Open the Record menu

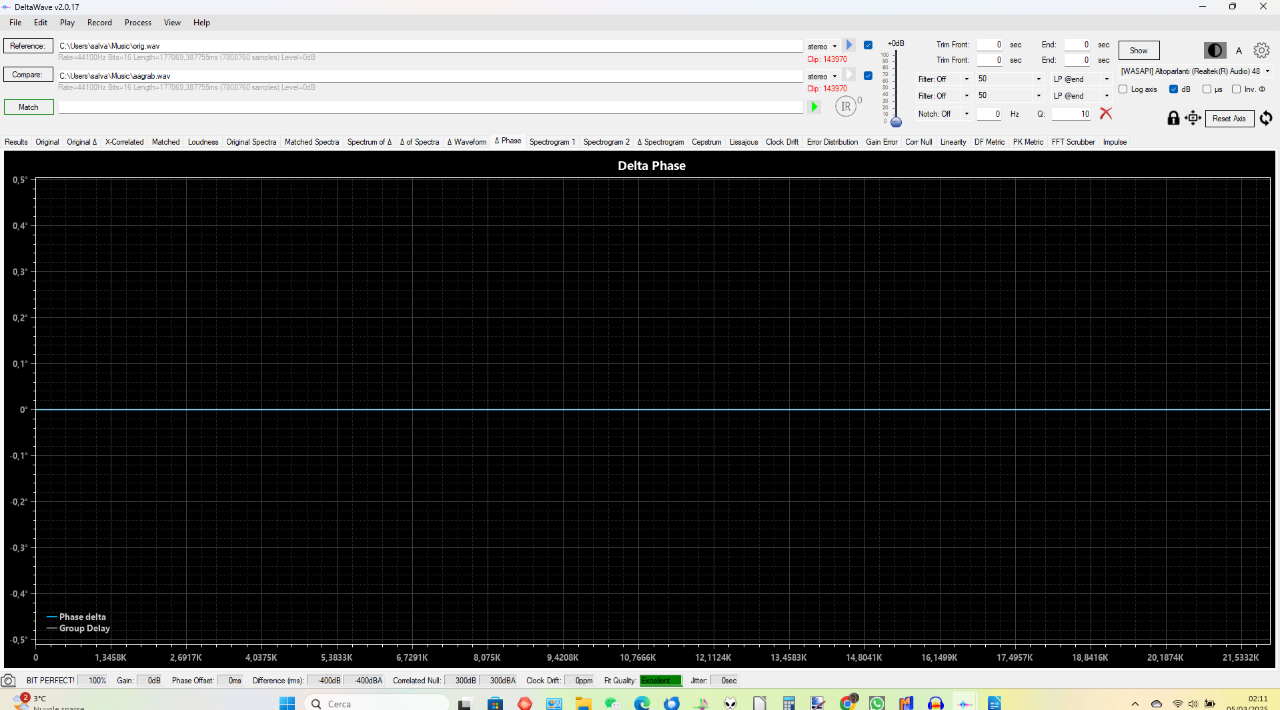(x=99, y=22)
